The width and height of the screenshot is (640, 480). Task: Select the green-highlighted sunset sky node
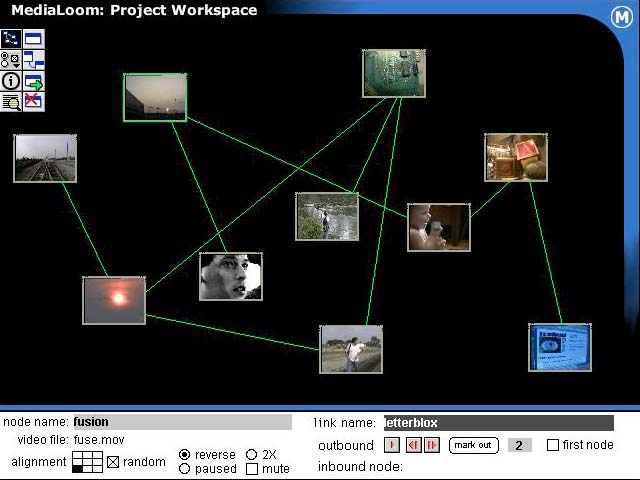[155, 98]
